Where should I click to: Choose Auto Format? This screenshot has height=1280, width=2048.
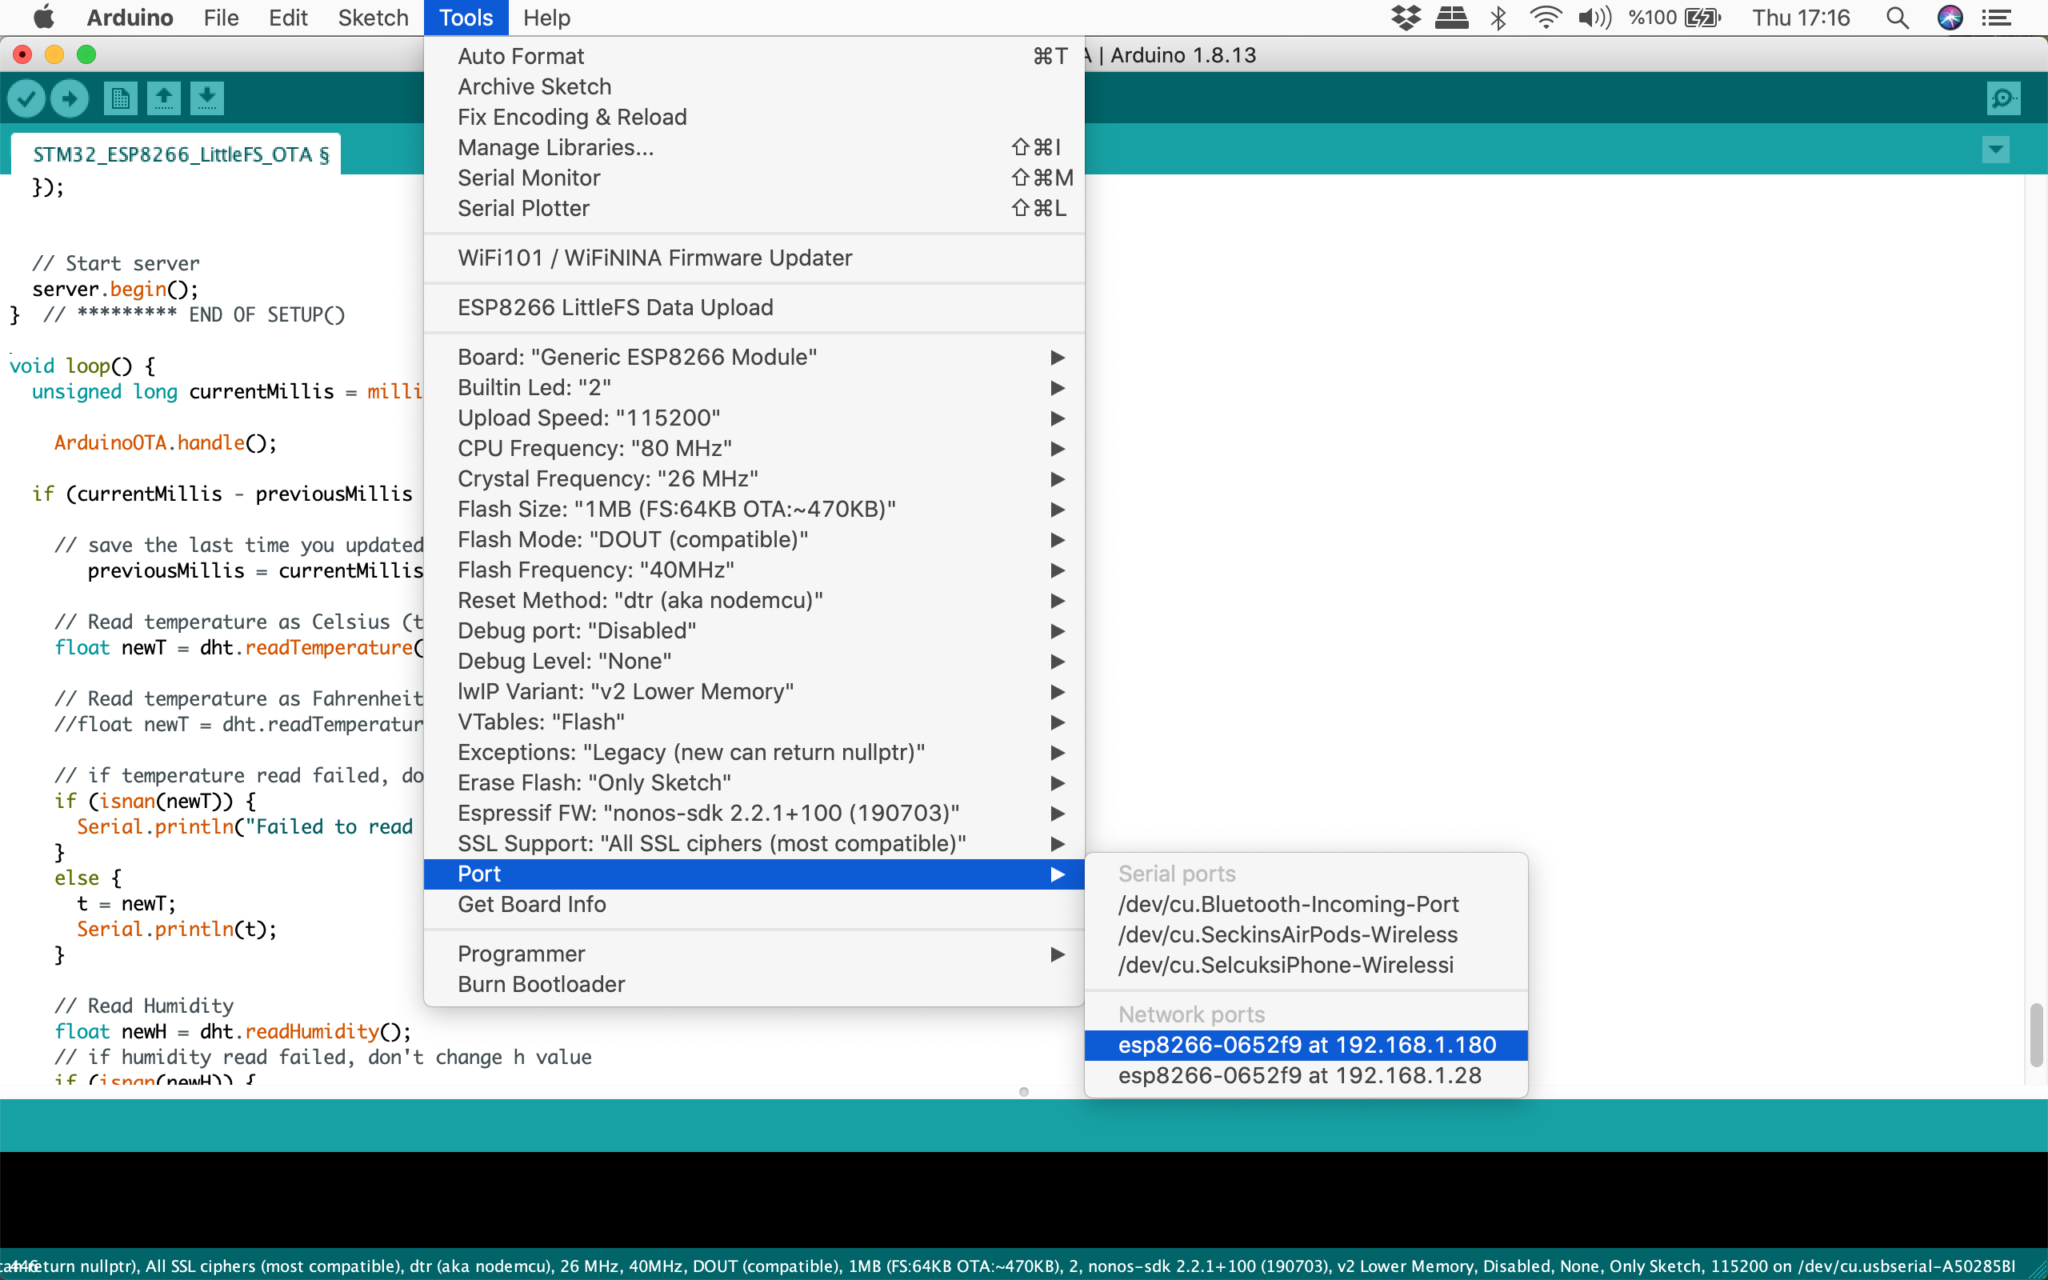pos(754,57)
